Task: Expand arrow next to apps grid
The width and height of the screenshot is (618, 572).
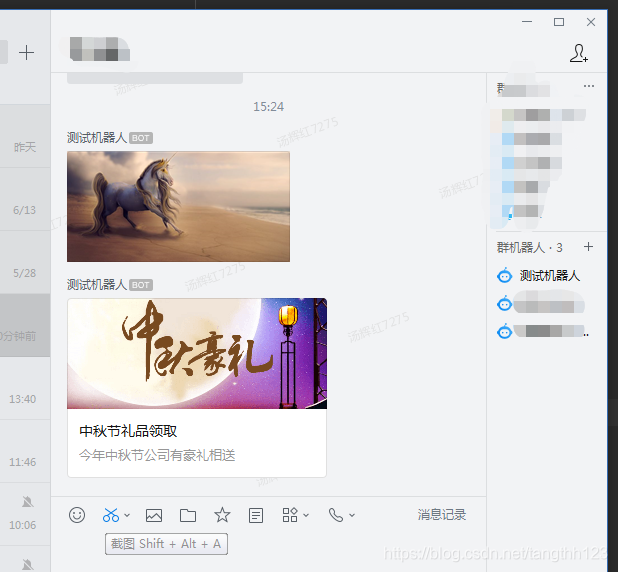Action: tap(306, 515)
